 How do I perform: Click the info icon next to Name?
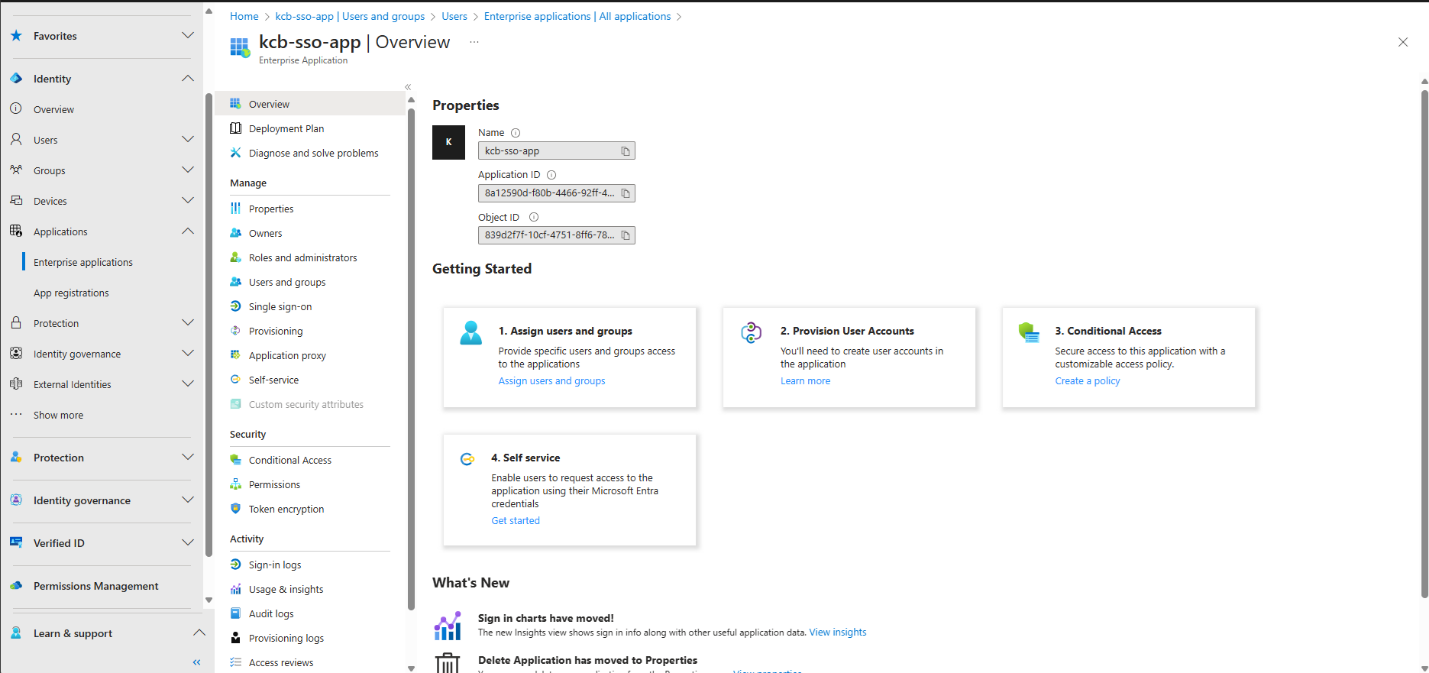(516, 133)
